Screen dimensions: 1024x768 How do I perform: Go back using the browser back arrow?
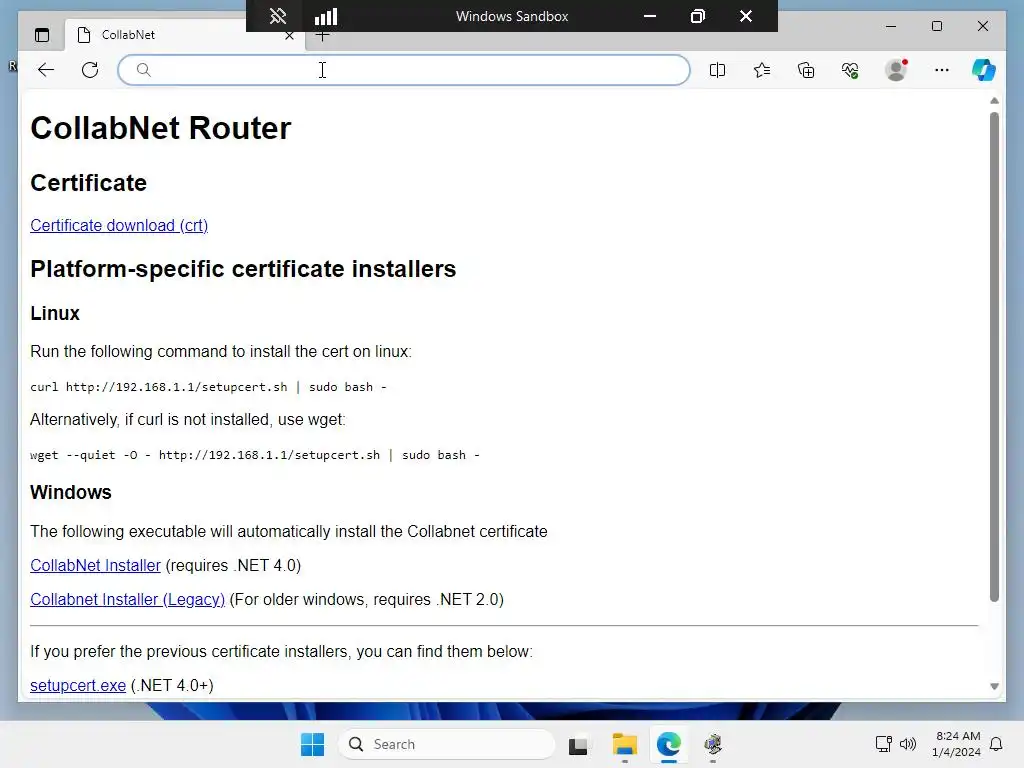tap(46, 70)
